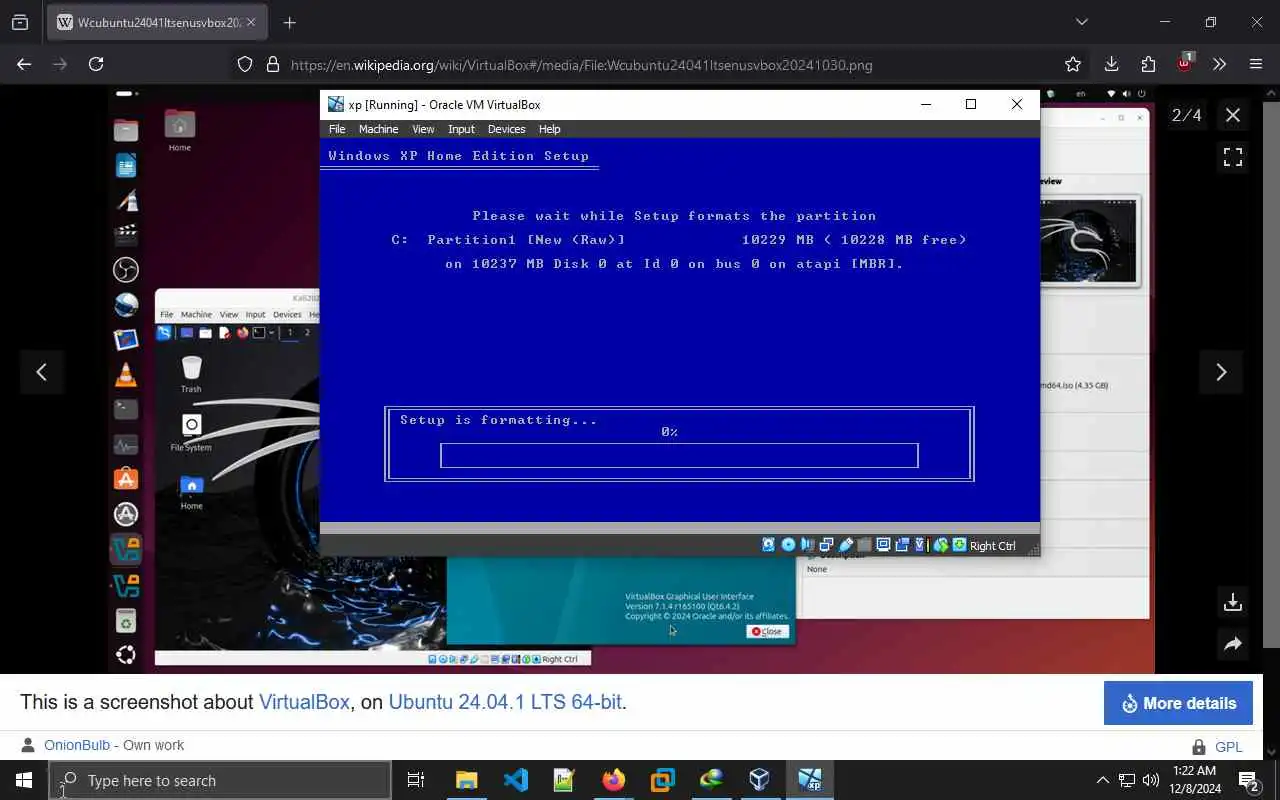
Task: Click the shared folders indicator in VirtualBox status bar
Action: click(x=864, y=545)
